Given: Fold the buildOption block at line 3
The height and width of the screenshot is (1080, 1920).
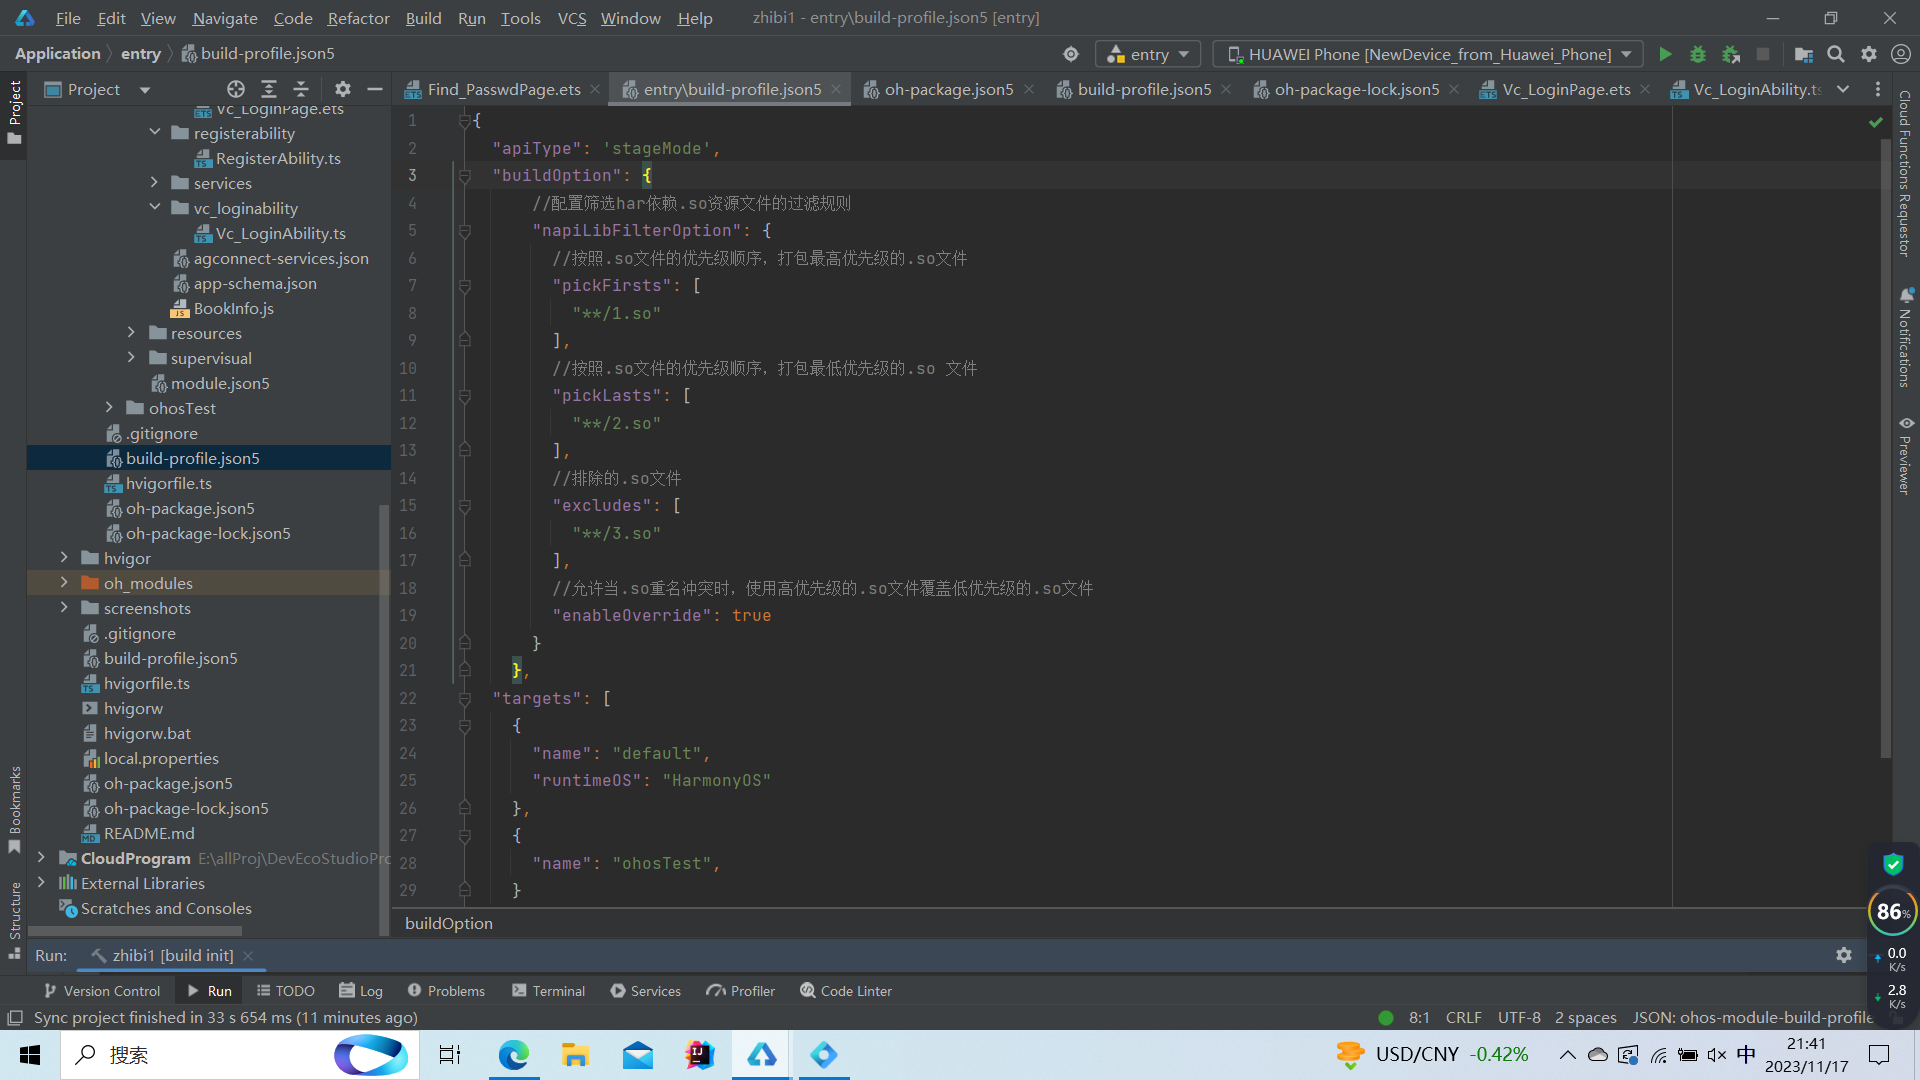Looking at the screenshot, I should tap(464, 176).
